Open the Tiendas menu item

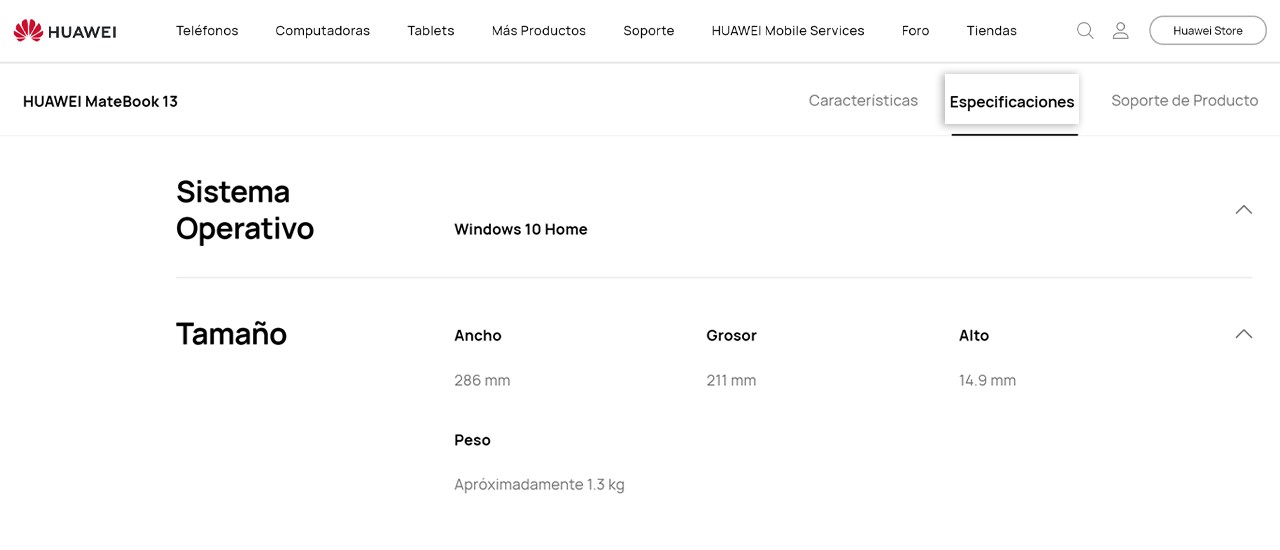pos(992,31)
